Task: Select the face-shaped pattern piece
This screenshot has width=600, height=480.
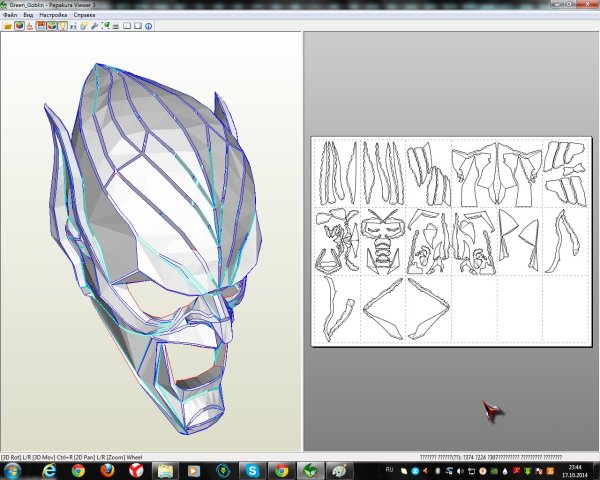Action: point(383,241)
